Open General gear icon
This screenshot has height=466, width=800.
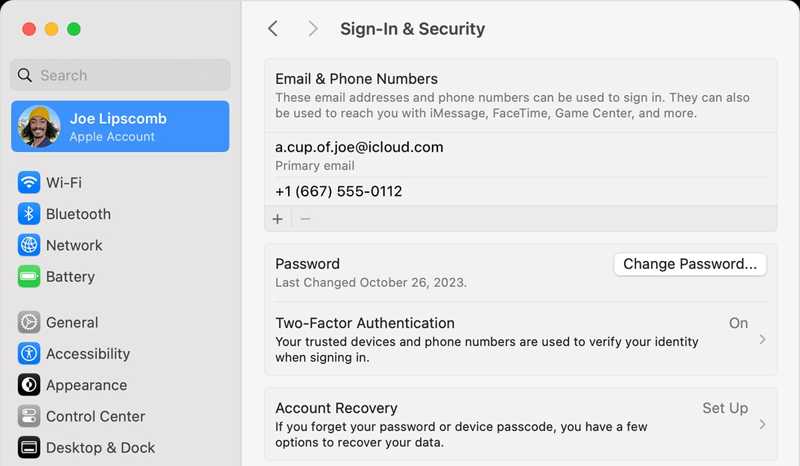(29, 322)
